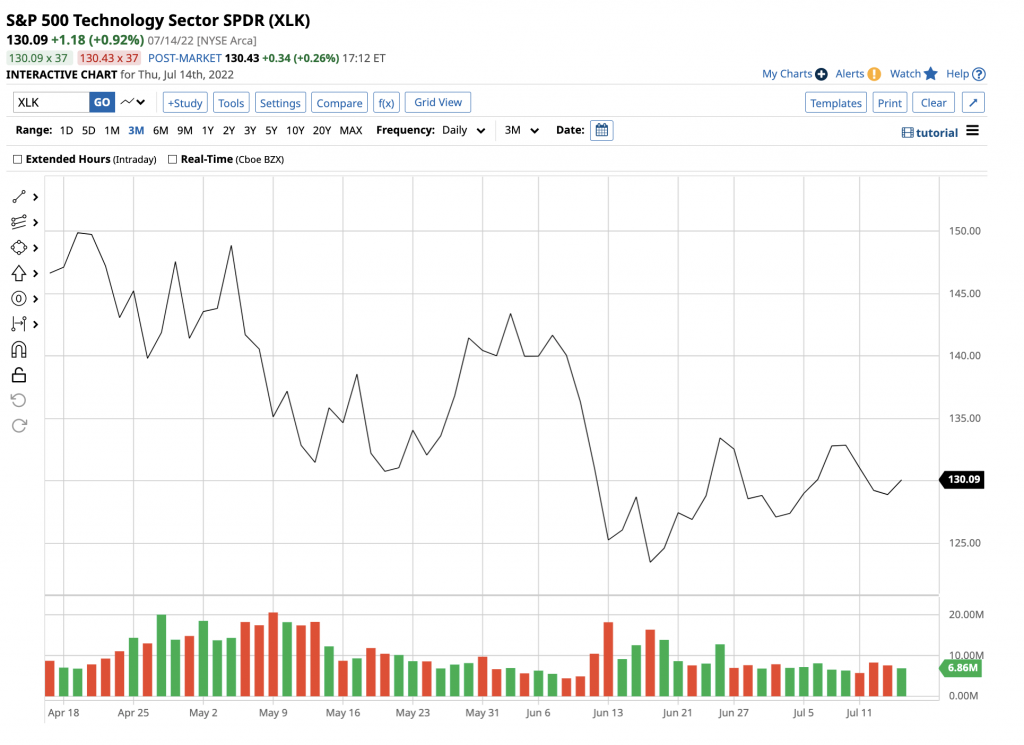Print the chart

click(889, 103)
